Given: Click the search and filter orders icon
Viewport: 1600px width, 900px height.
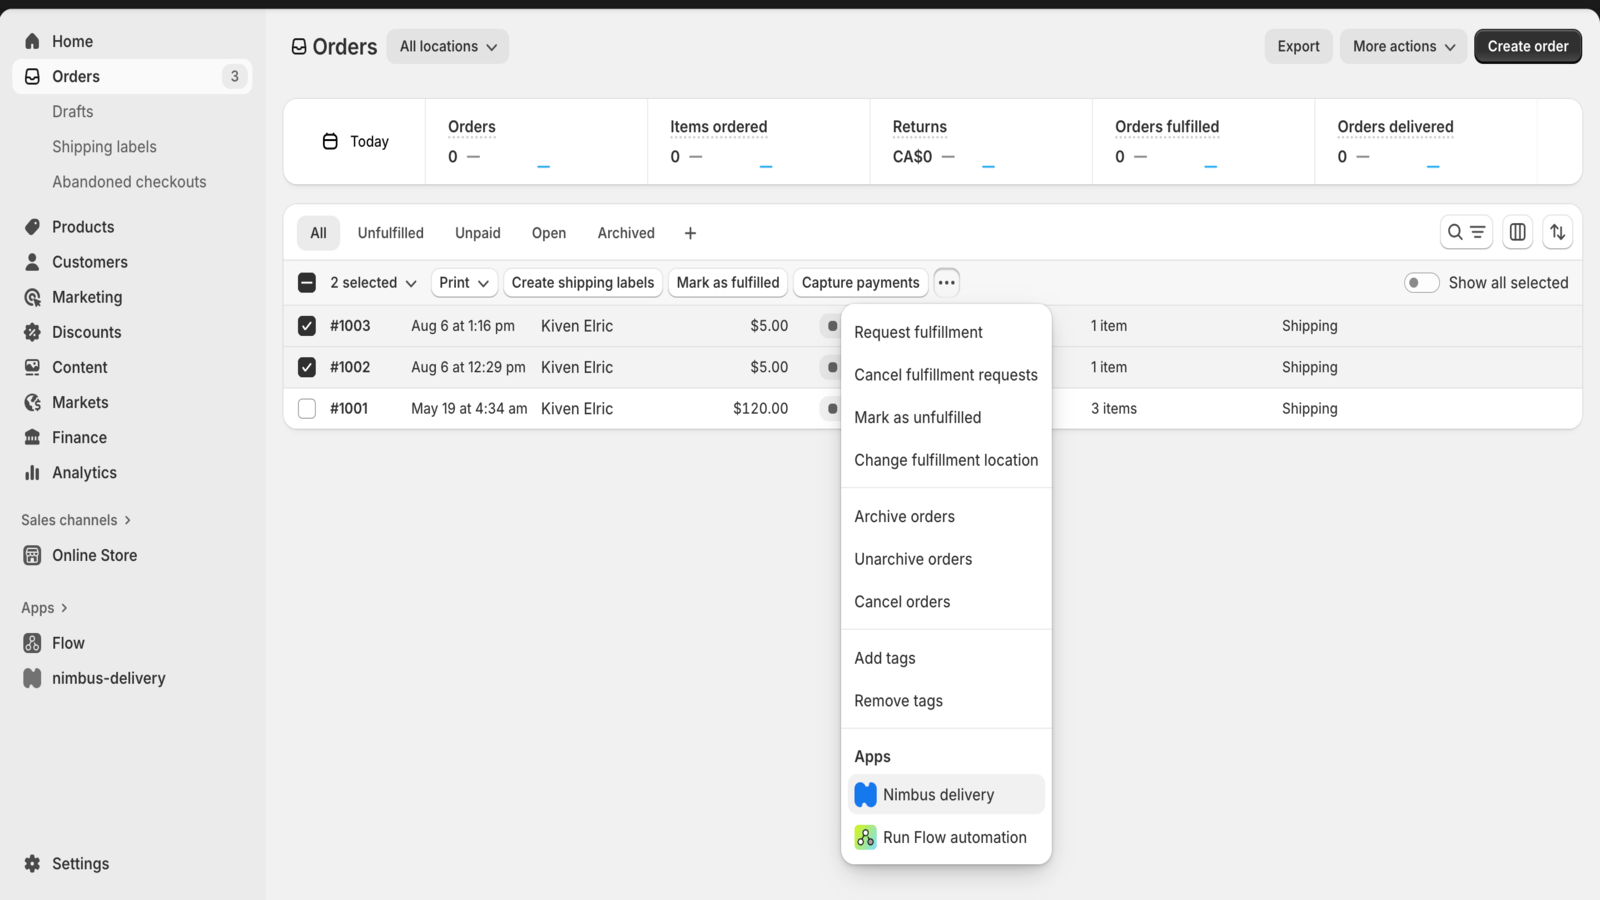Looking at the screenshot, I should (1465, 232).
